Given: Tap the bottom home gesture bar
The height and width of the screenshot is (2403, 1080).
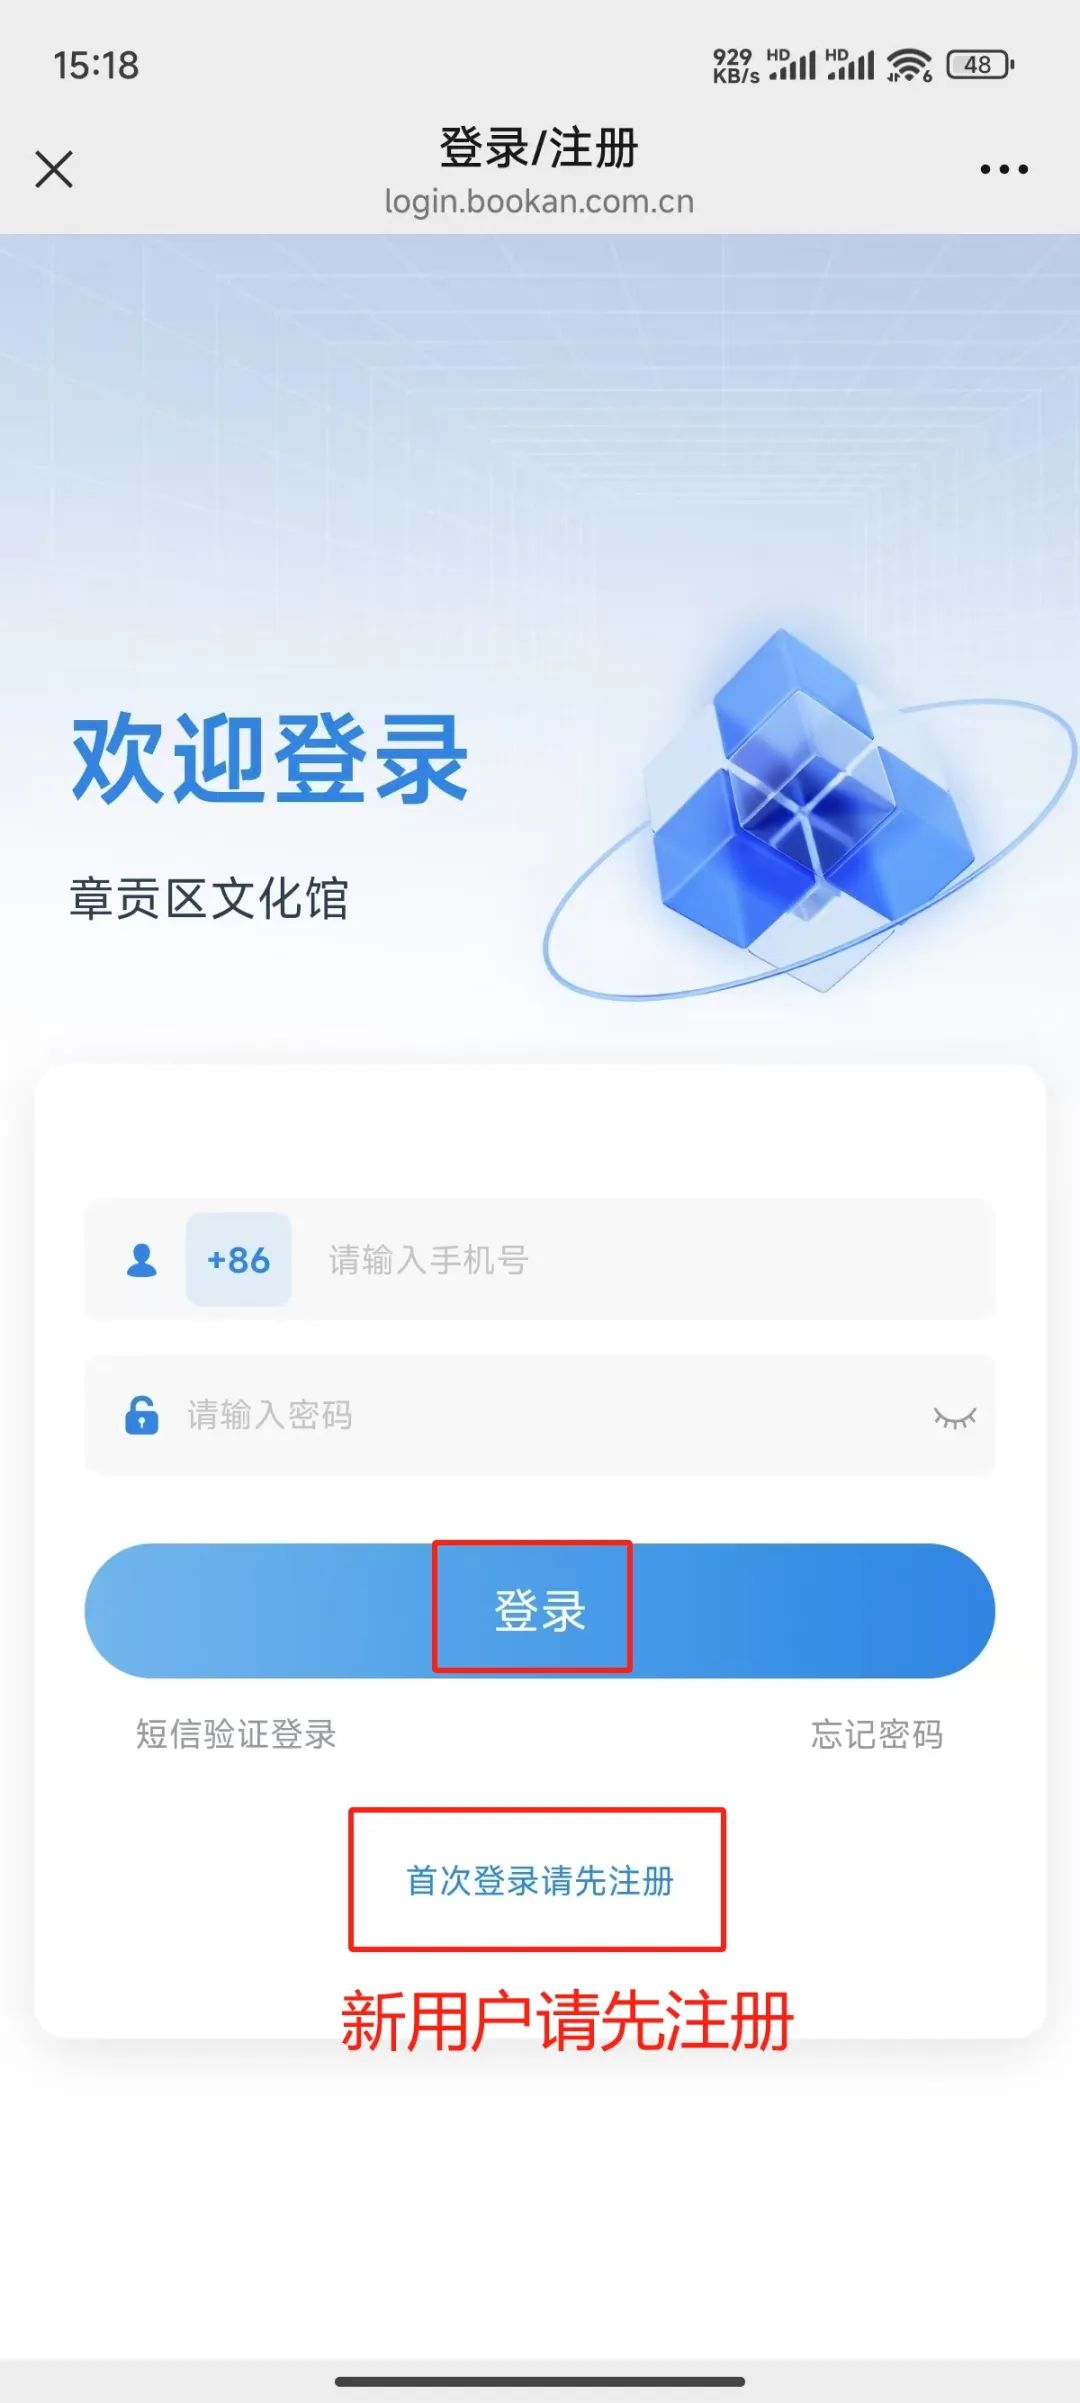Looking at the screenshot, I should [x=540, y=2381].
